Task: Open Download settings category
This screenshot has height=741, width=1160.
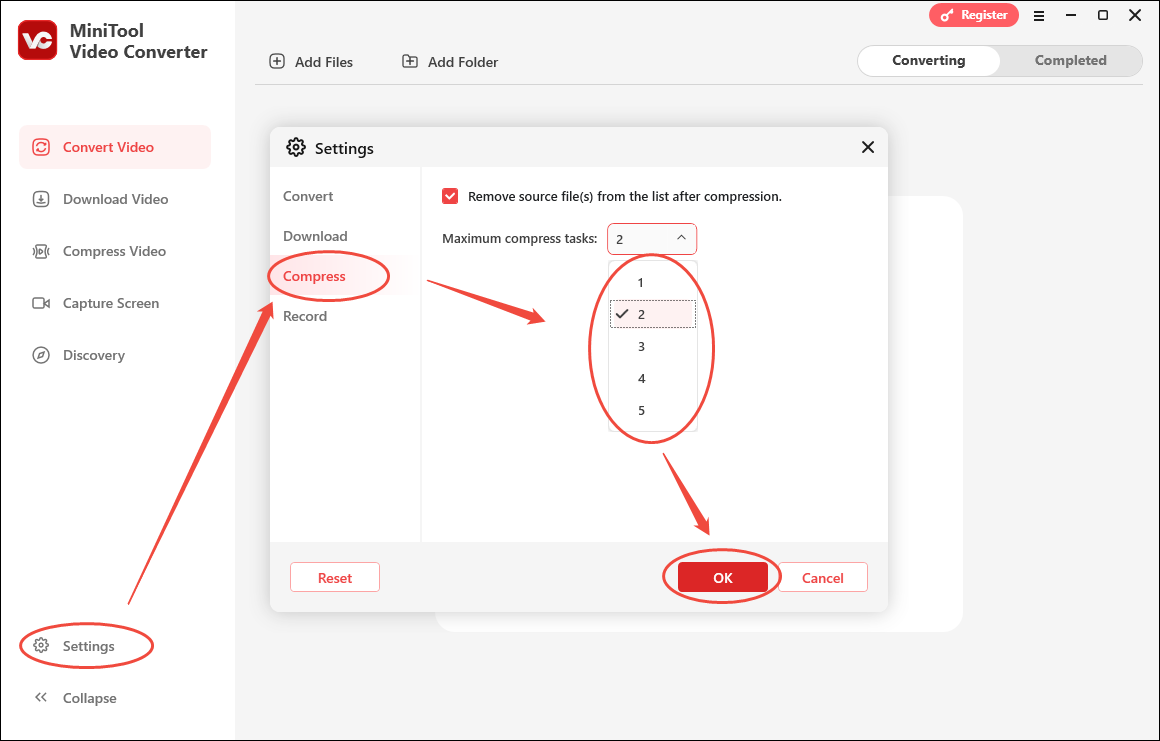Action: pyautogui.click(x=345, y=236)
